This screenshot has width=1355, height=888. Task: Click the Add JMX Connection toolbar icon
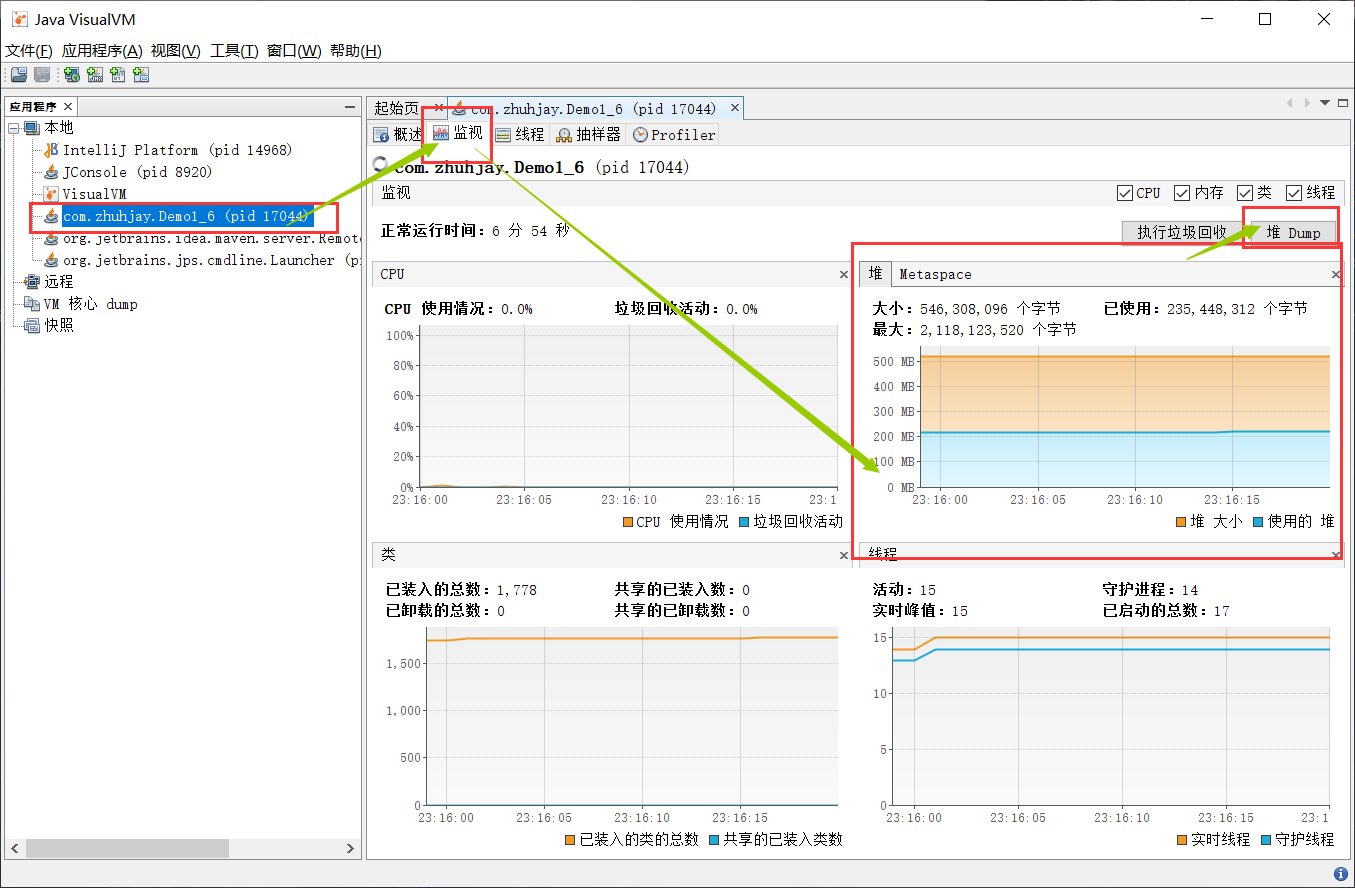pyautogui.click(x=95, y=75)
